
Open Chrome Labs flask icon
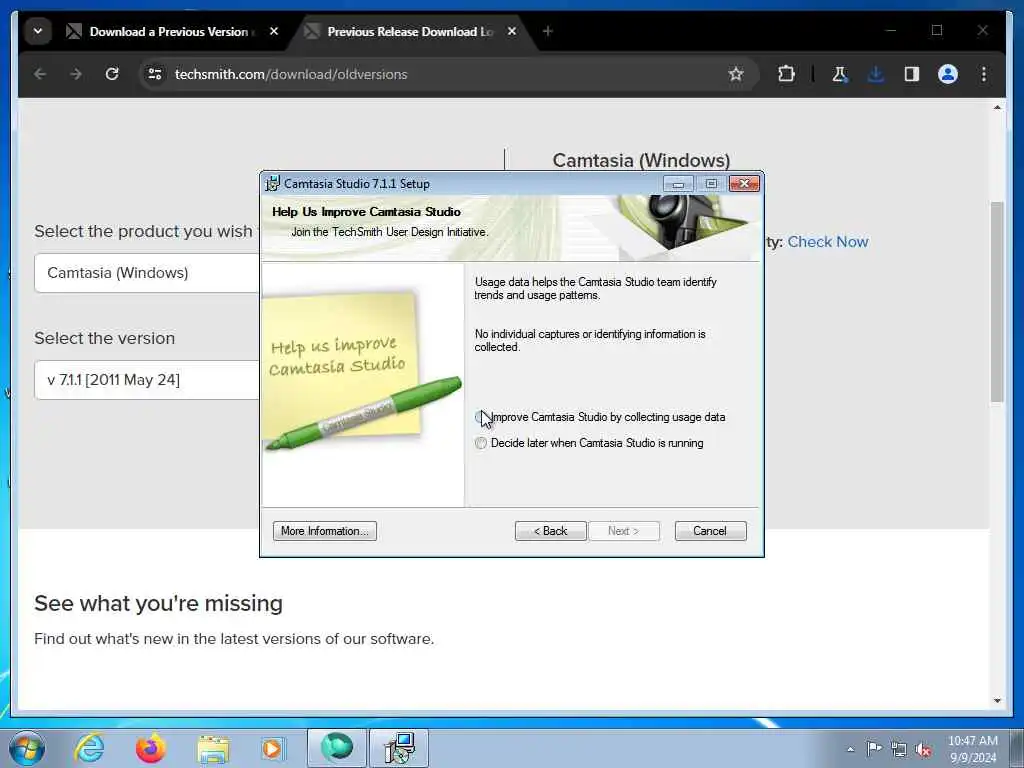pyautogui.click(x=840, y=74)
